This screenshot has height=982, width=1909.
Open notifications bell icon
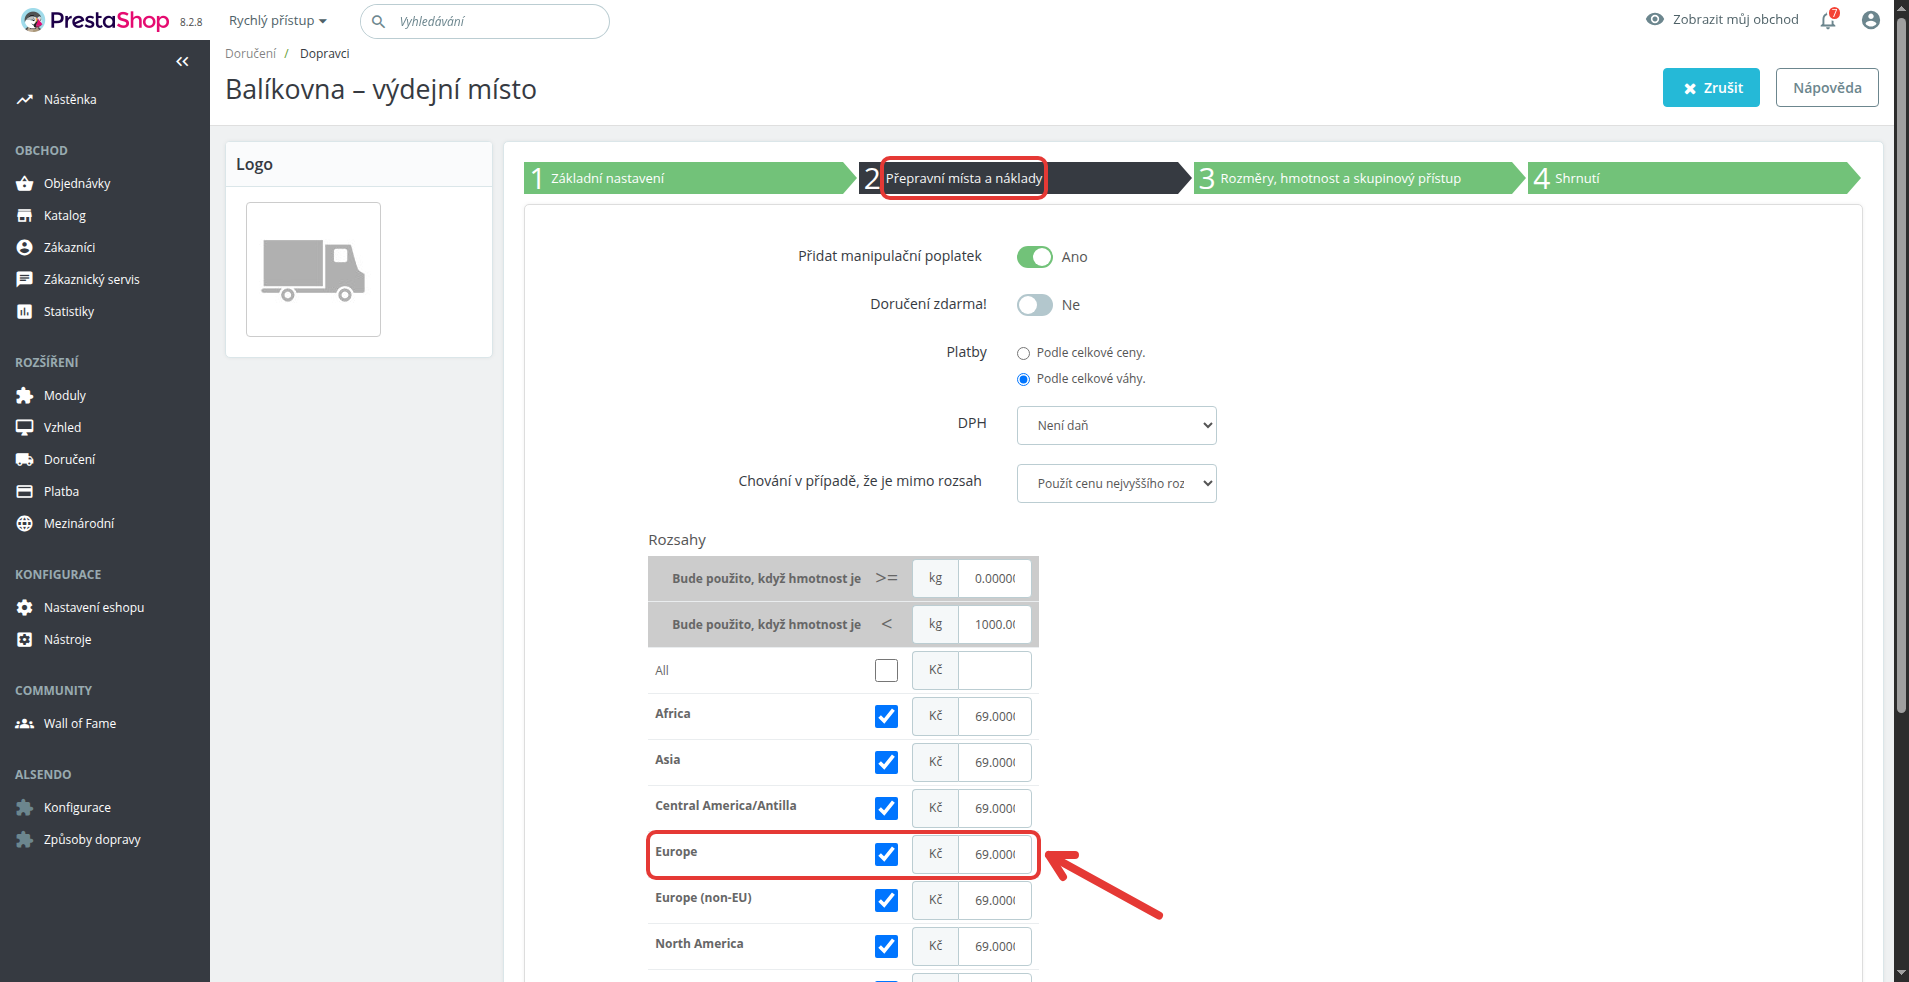[1828, 20]
